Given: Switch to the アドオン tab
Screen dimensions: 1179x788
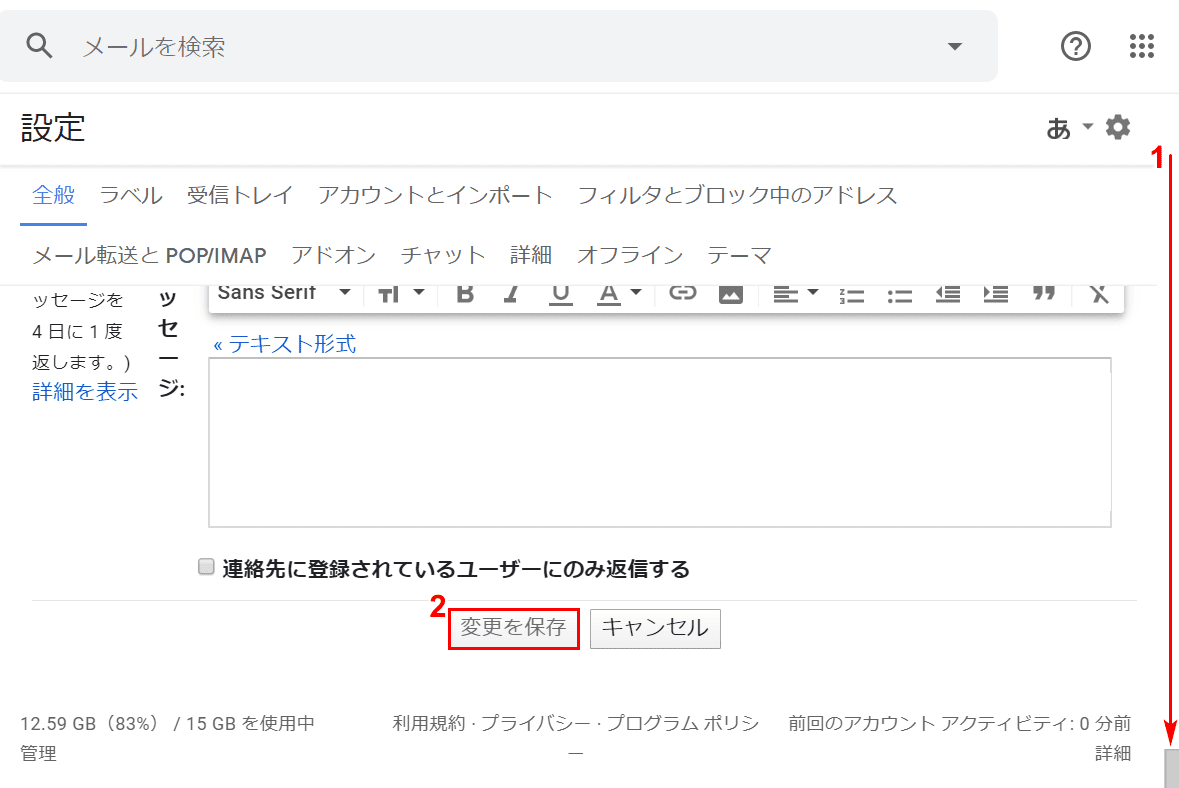Looking at the screenshot, I should pyautogui.click(x=334, y=256).
